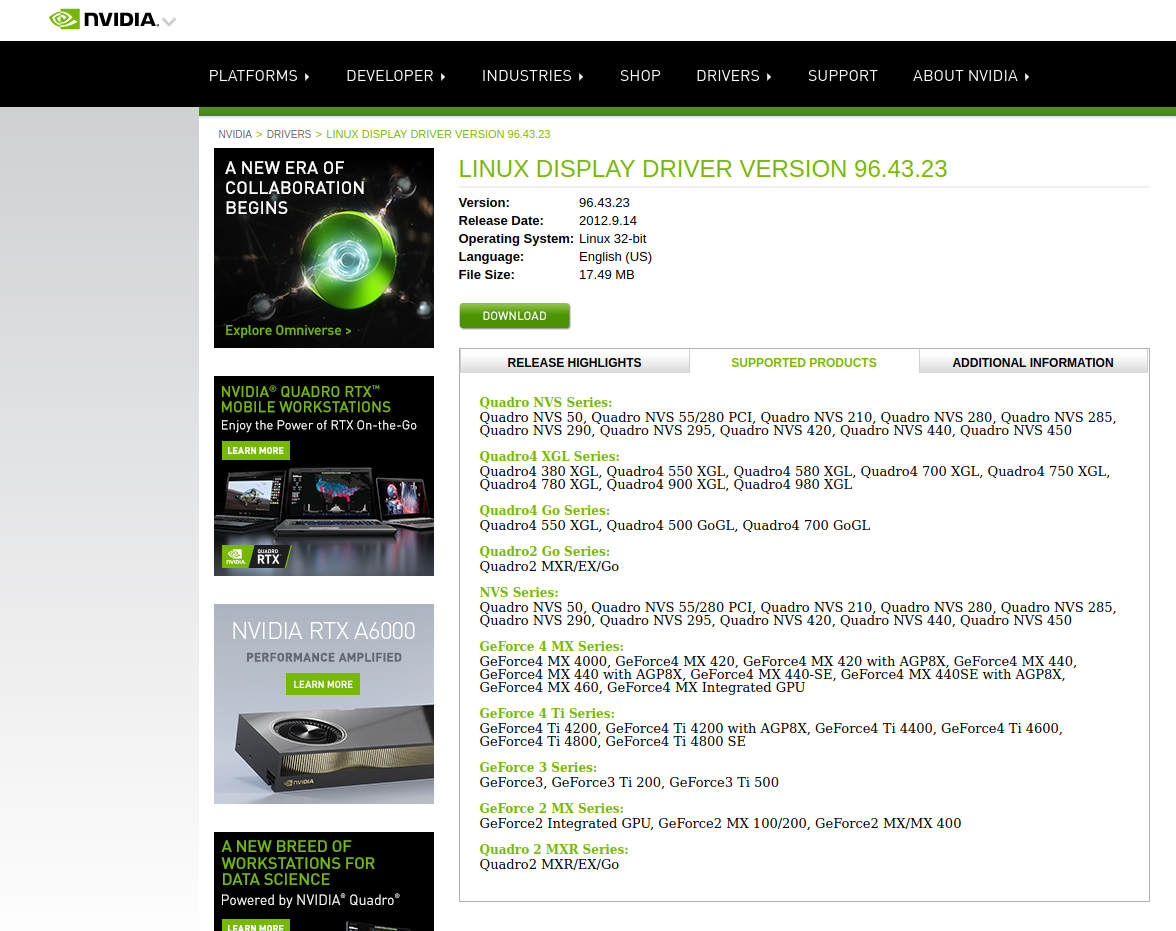Screen dimensions: 1176x931
Task: Go to the Shop page
Action: point(640,76)
